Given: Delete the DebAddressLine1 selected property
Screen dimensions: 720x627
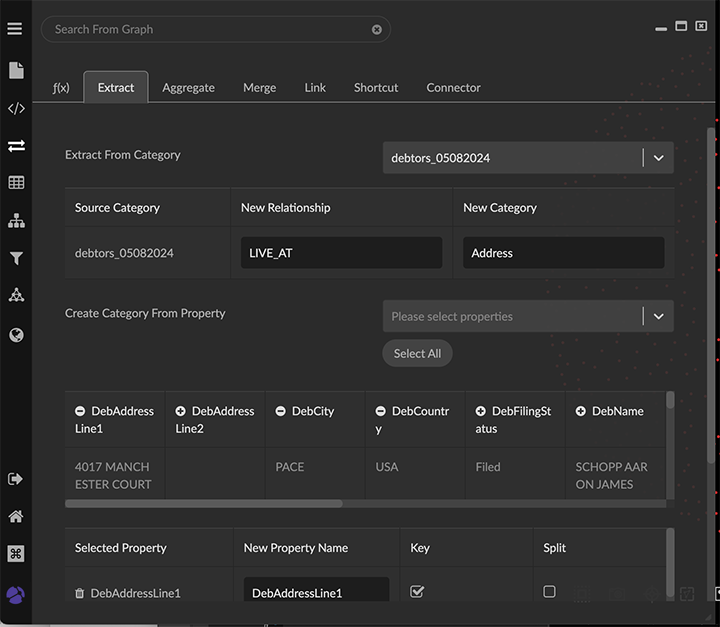Looking at the screenshot, I should [80, 593].
